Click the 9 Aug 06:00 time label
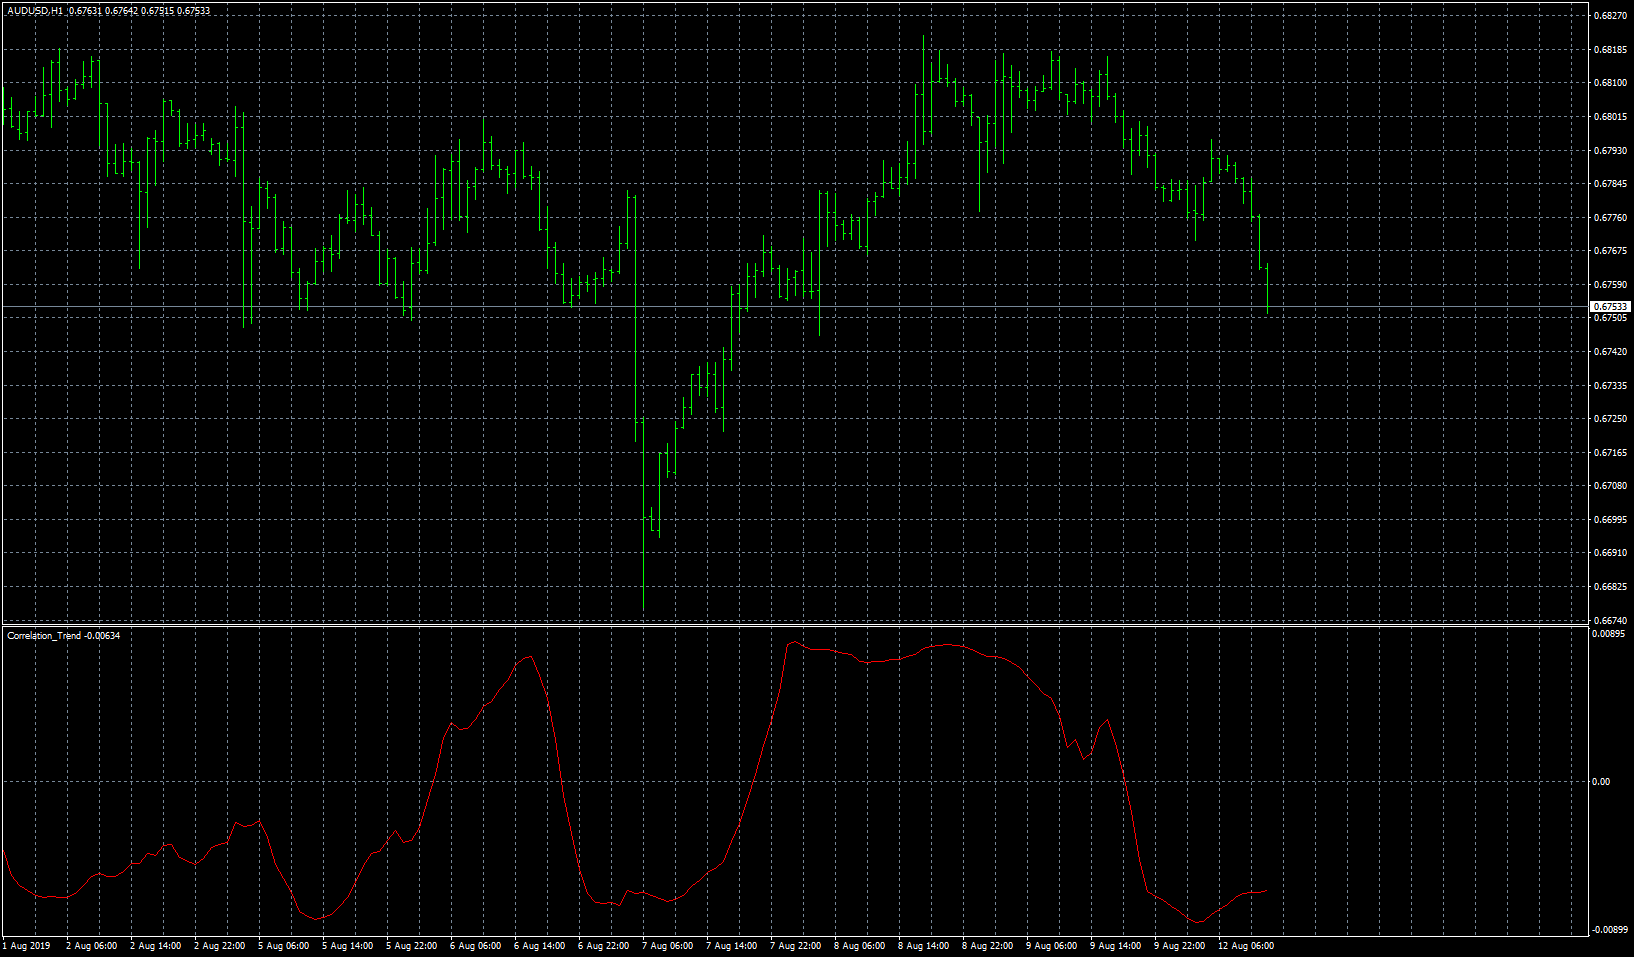The width and height of the screenshot is (1634, 957). [x=1052, y=946]
